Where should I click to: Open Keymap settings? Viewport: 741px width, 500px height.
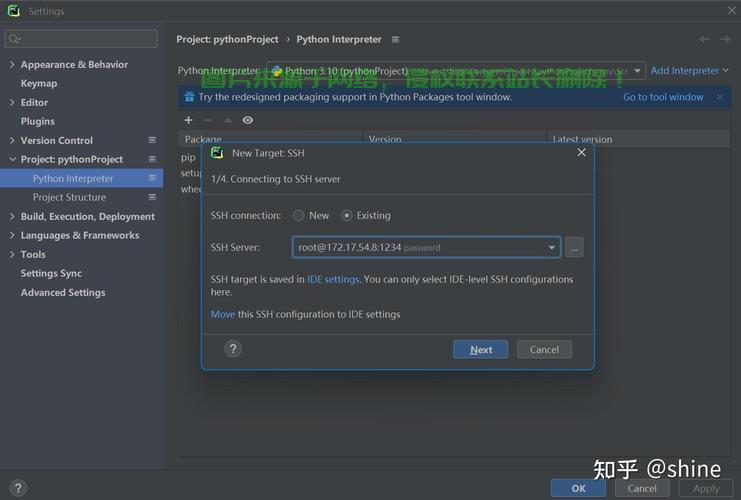(x=39, y=84)
